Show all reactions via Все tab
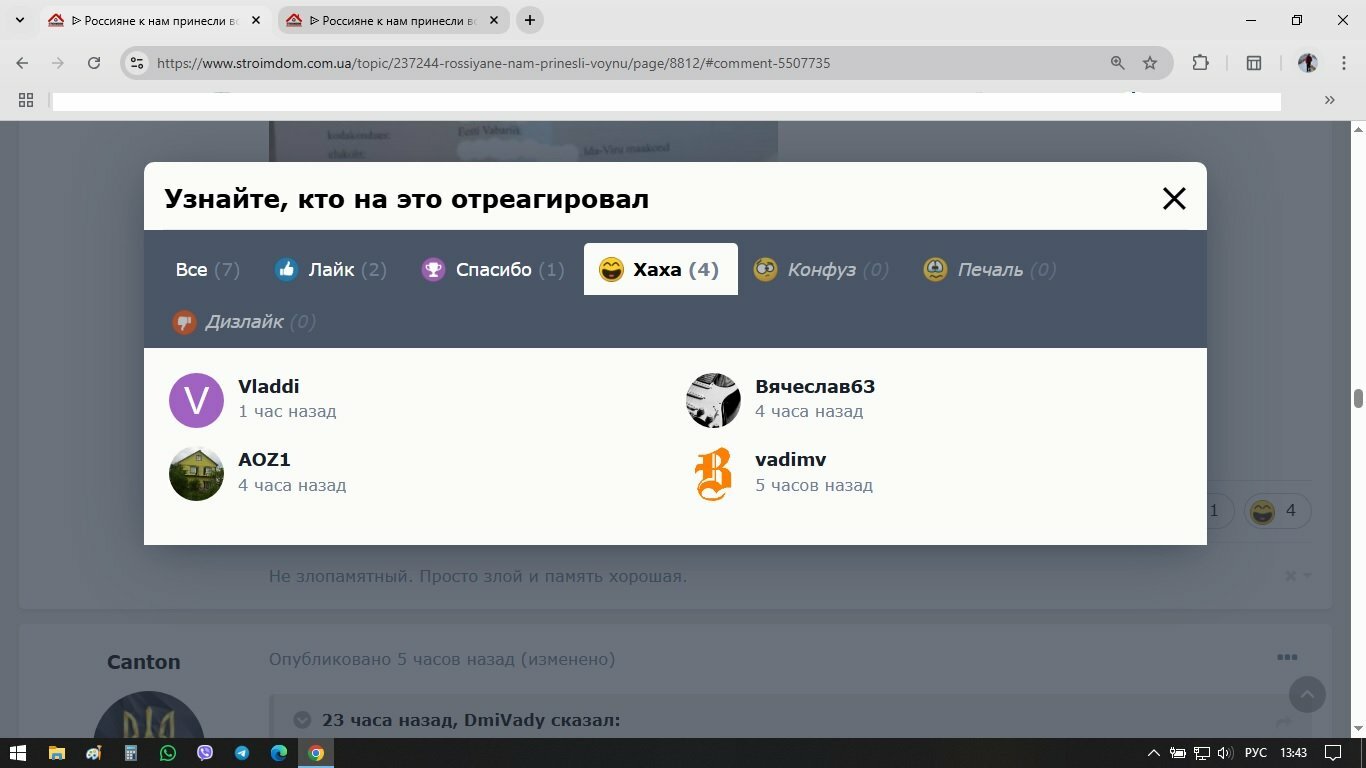Image resolution: width=1366 pixels, height=768 pixels. tap(207, 269)
